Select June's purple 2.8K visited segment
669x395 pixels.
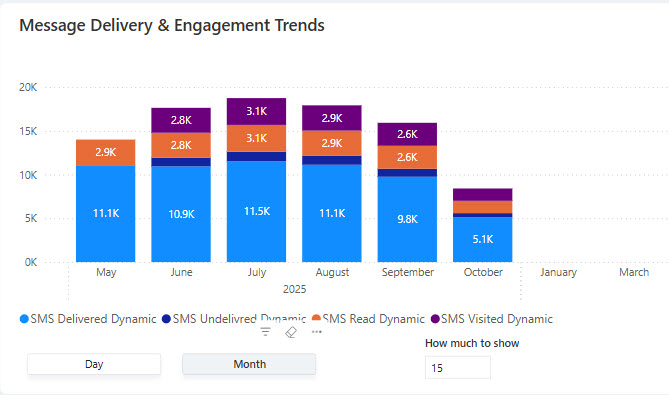(x=181, y=120)
